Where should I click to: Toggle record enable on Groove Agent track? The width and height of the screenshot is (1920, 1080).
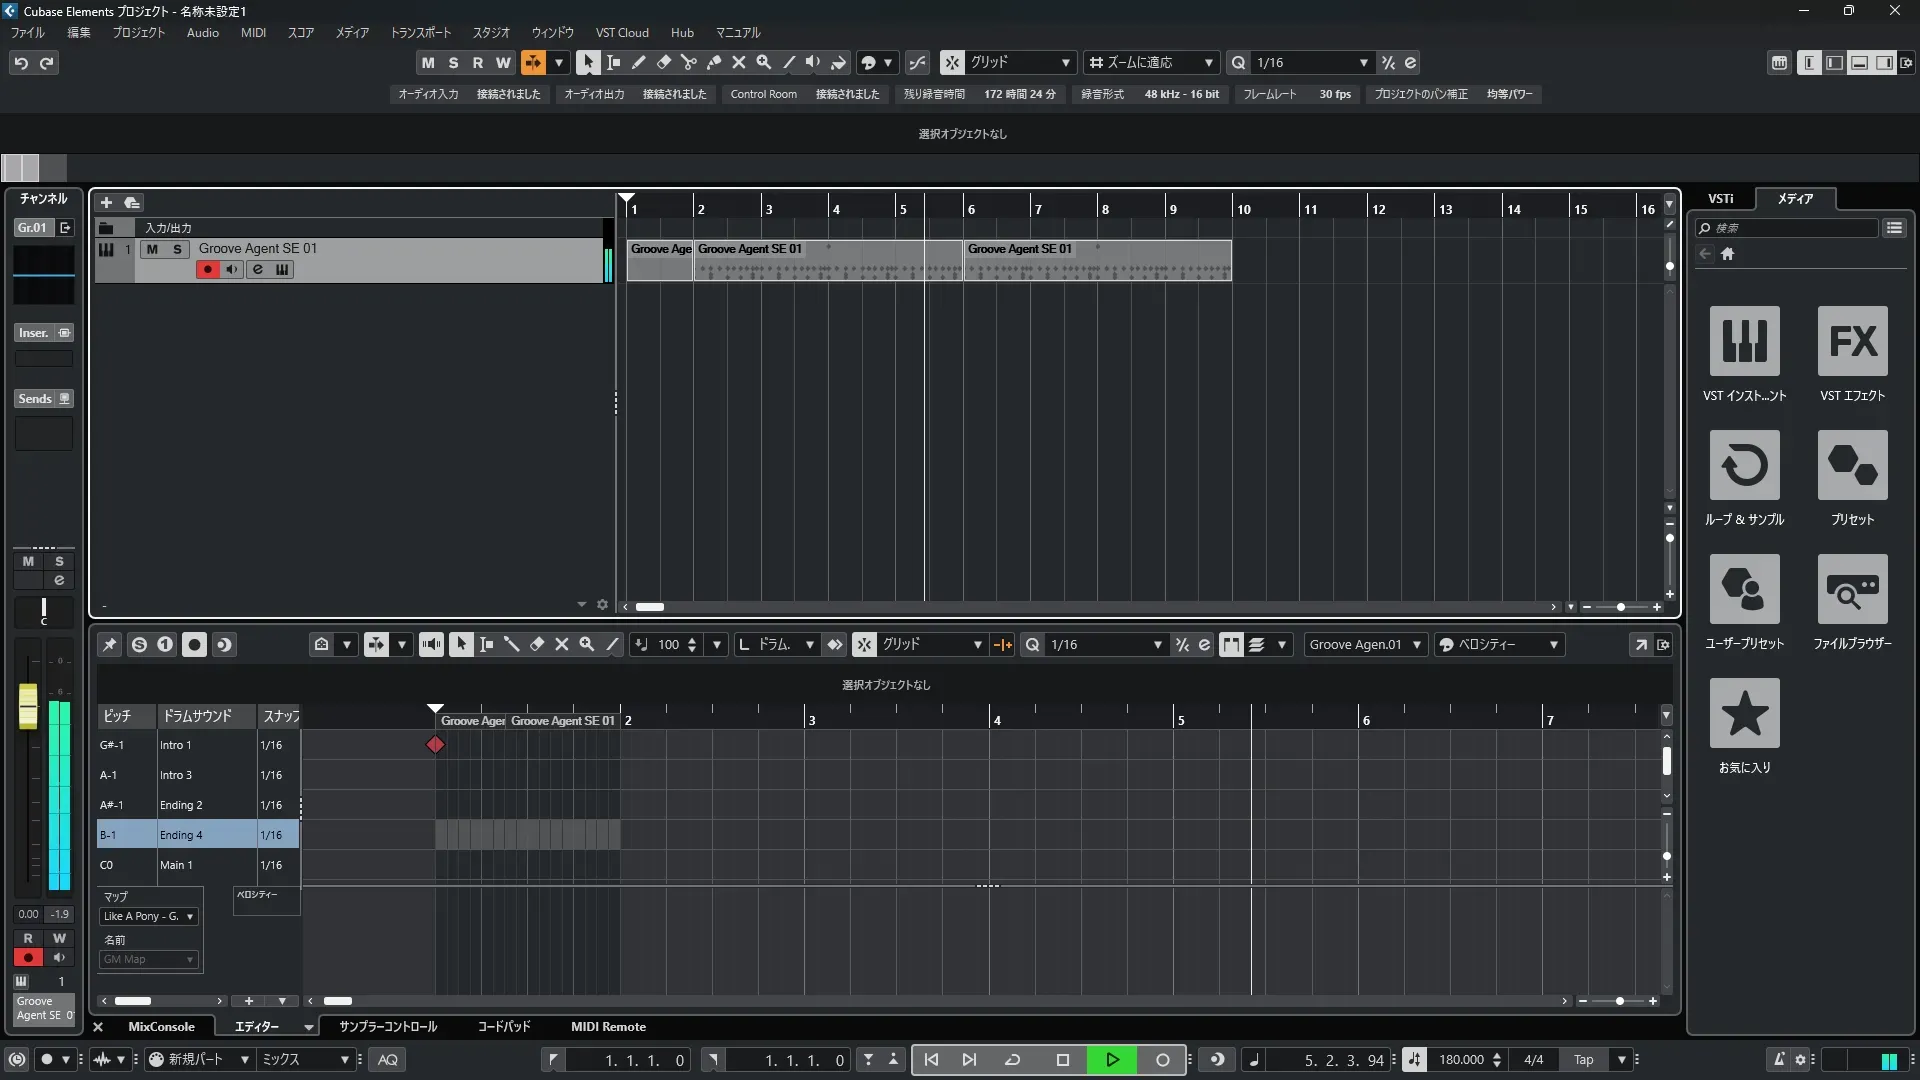coord(207,269)
